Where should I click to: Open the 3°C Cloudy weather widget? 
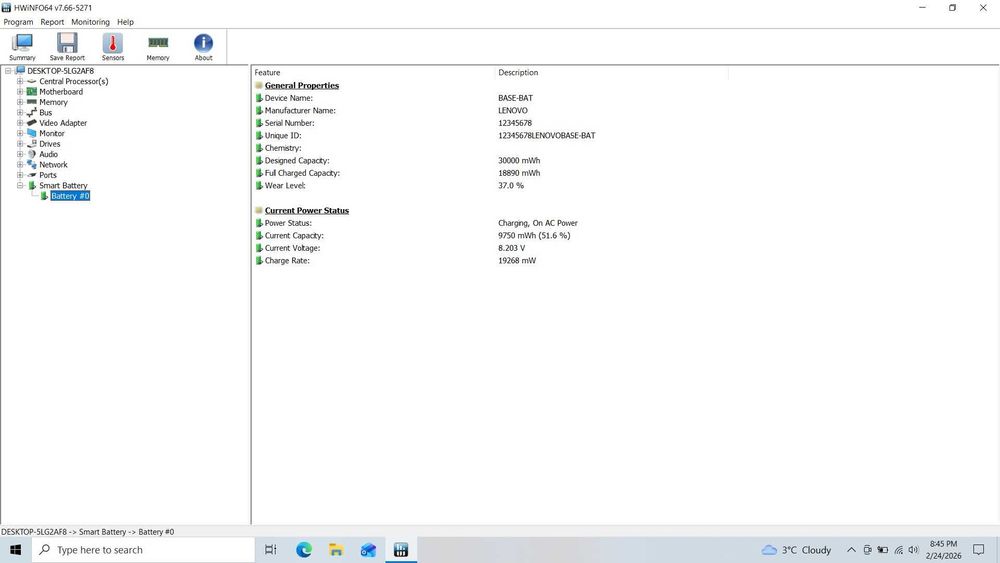click(x=797, y=550)
